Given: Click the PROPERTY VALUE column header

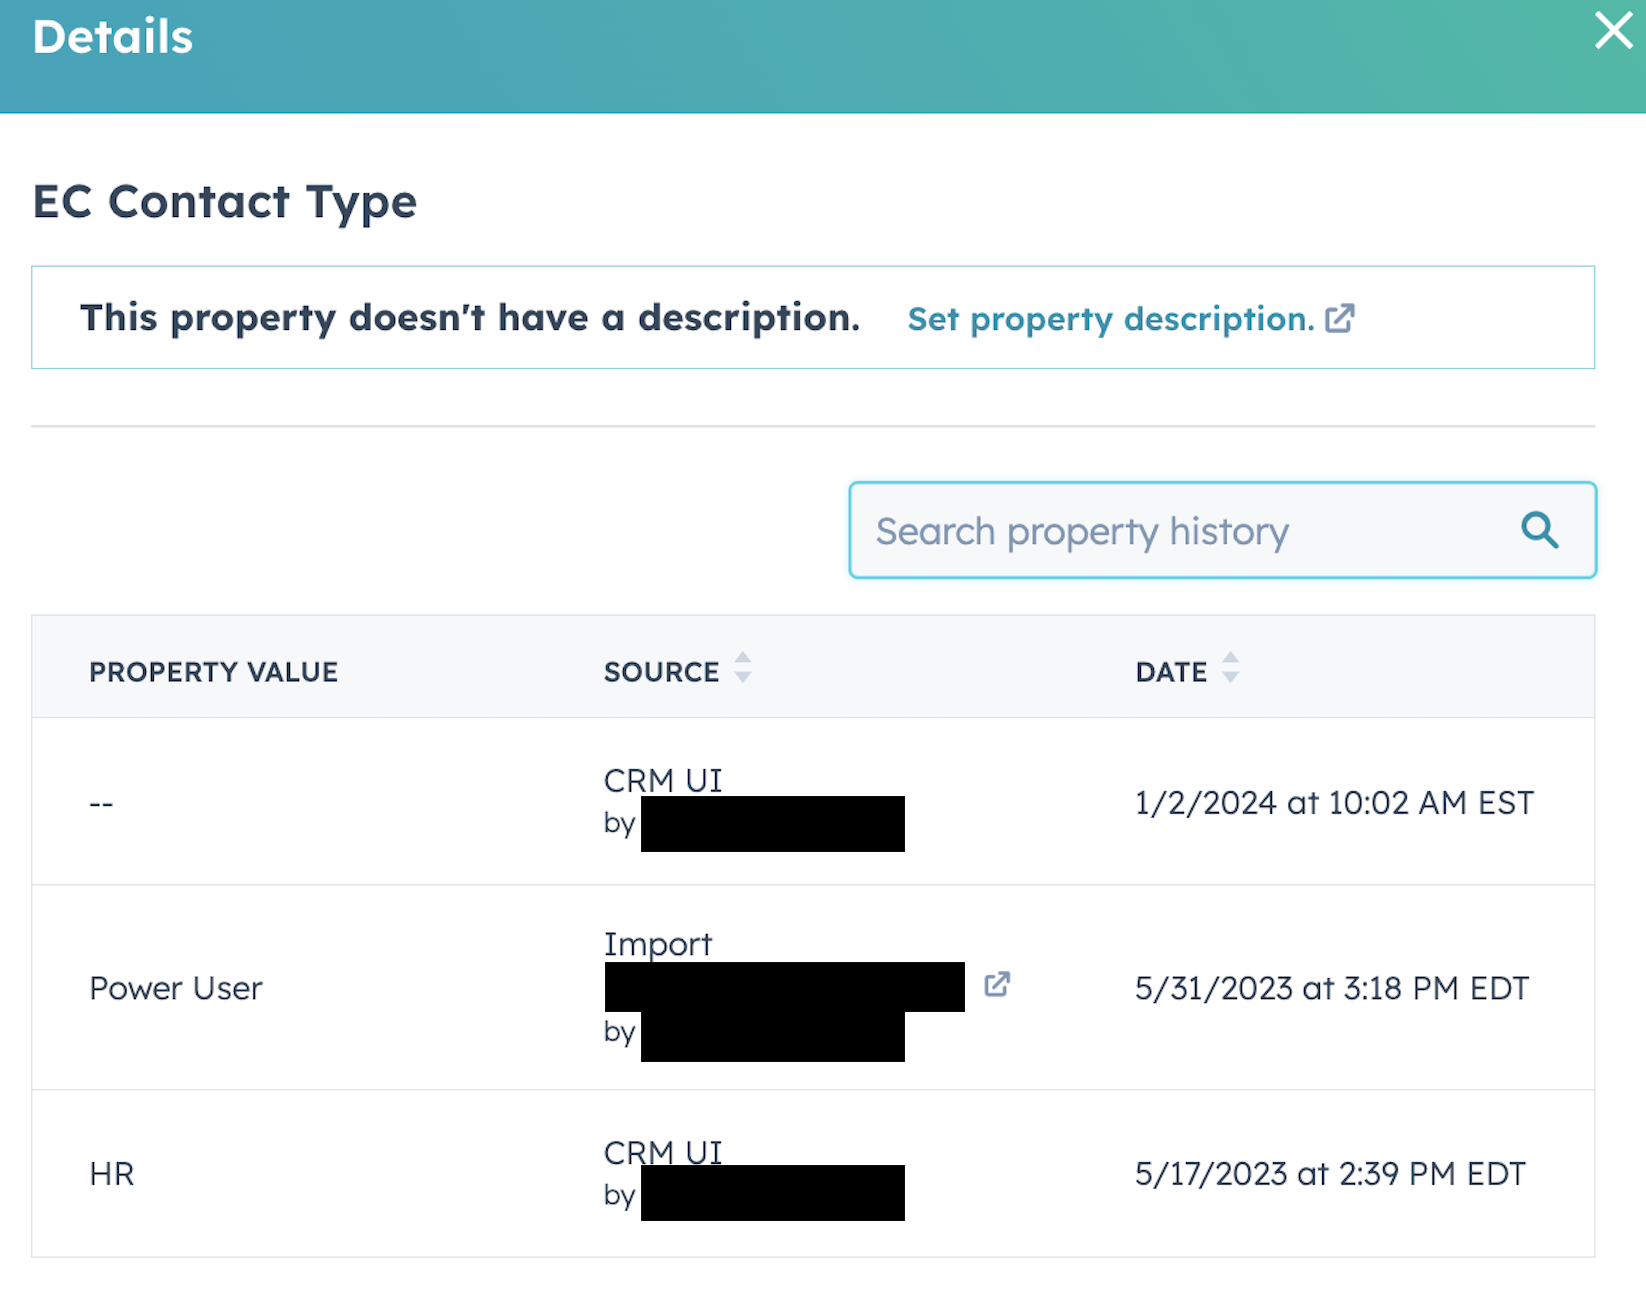Looking at the screenshot, I should [x=213, y=671].
